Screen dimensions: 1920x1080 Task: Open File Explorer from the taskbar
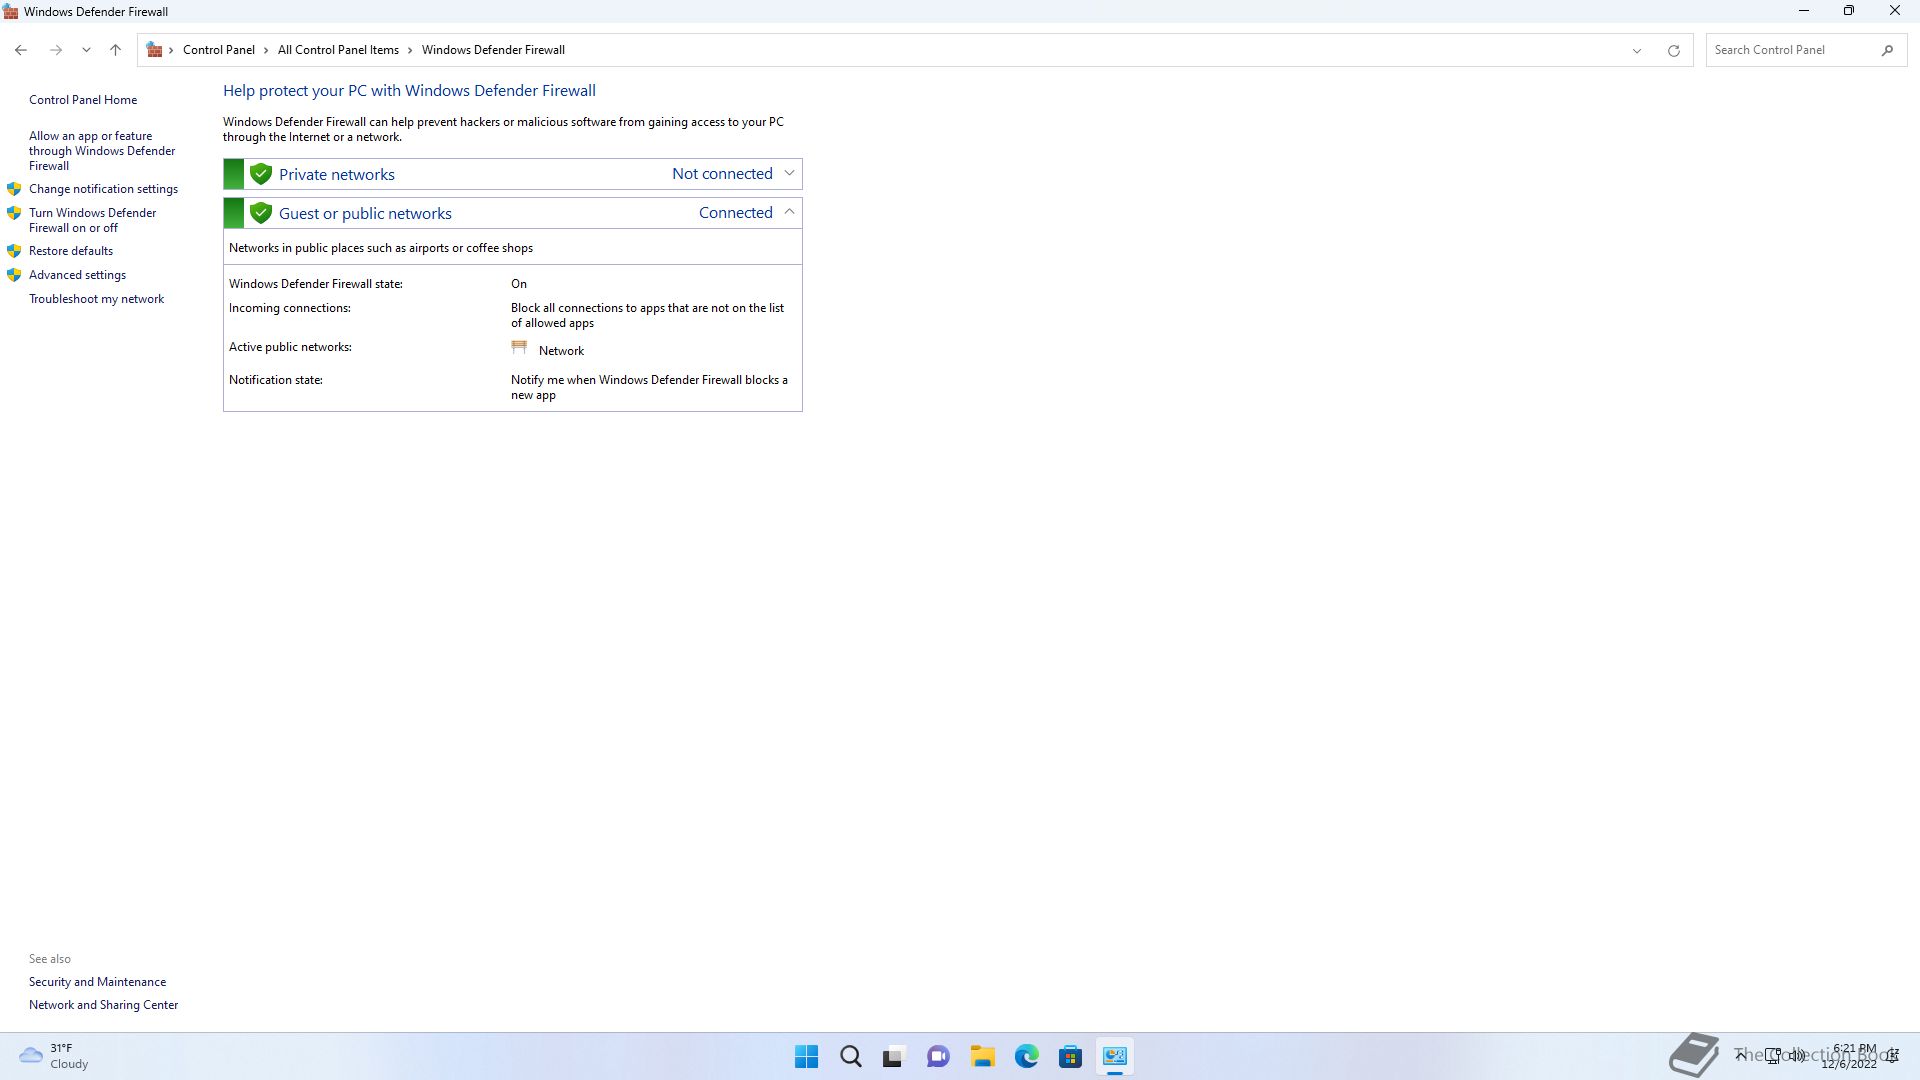pos(982,1056)
